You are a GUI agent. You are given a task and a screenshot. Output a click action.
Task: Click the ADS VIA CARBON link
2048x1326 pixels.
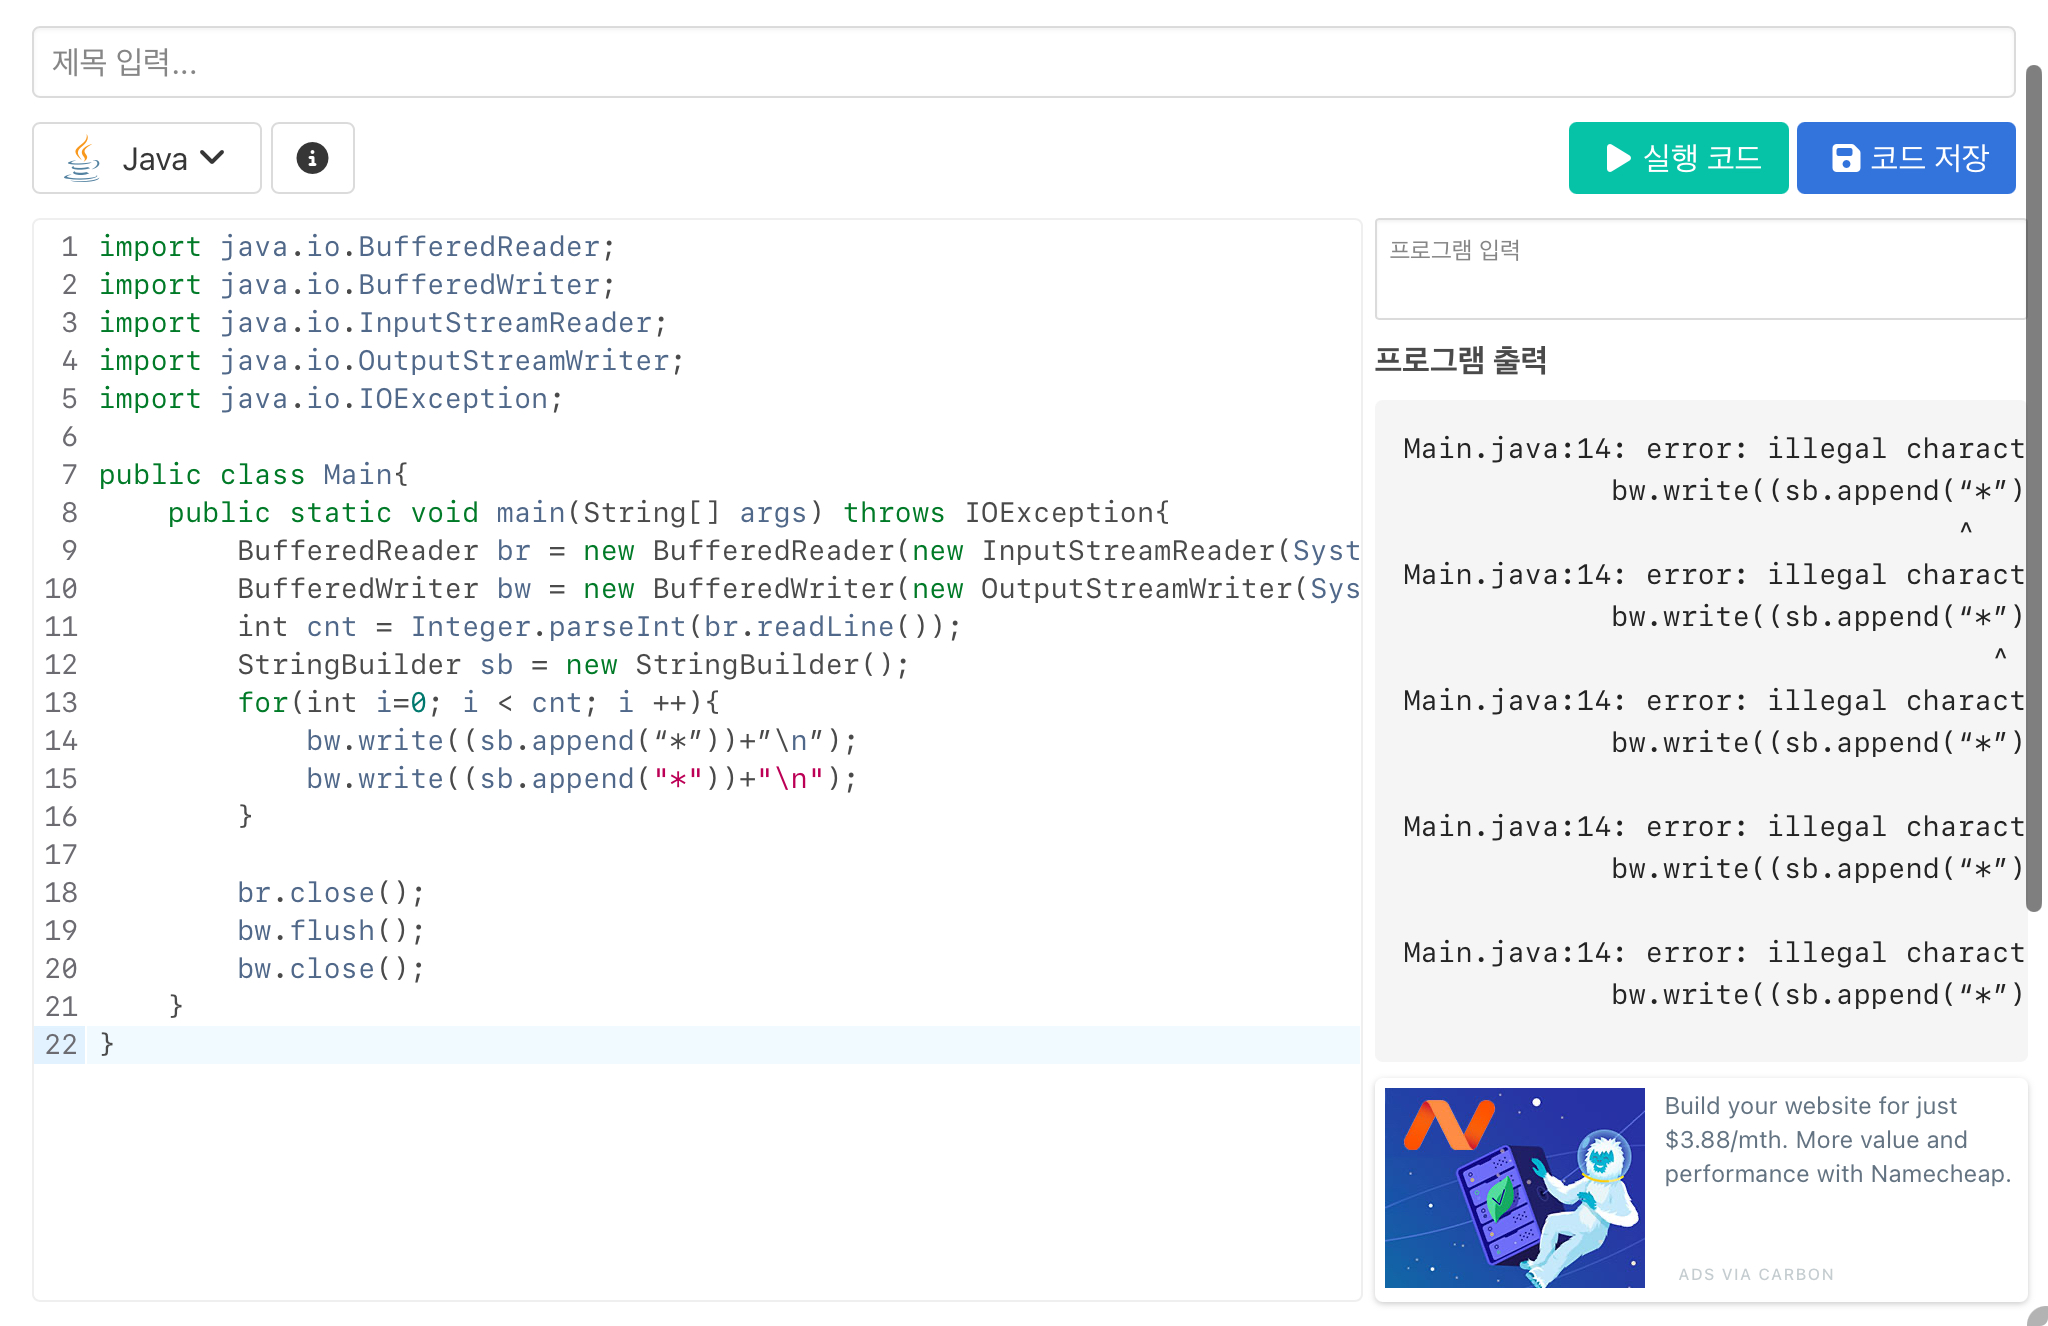(1755, 1274)
